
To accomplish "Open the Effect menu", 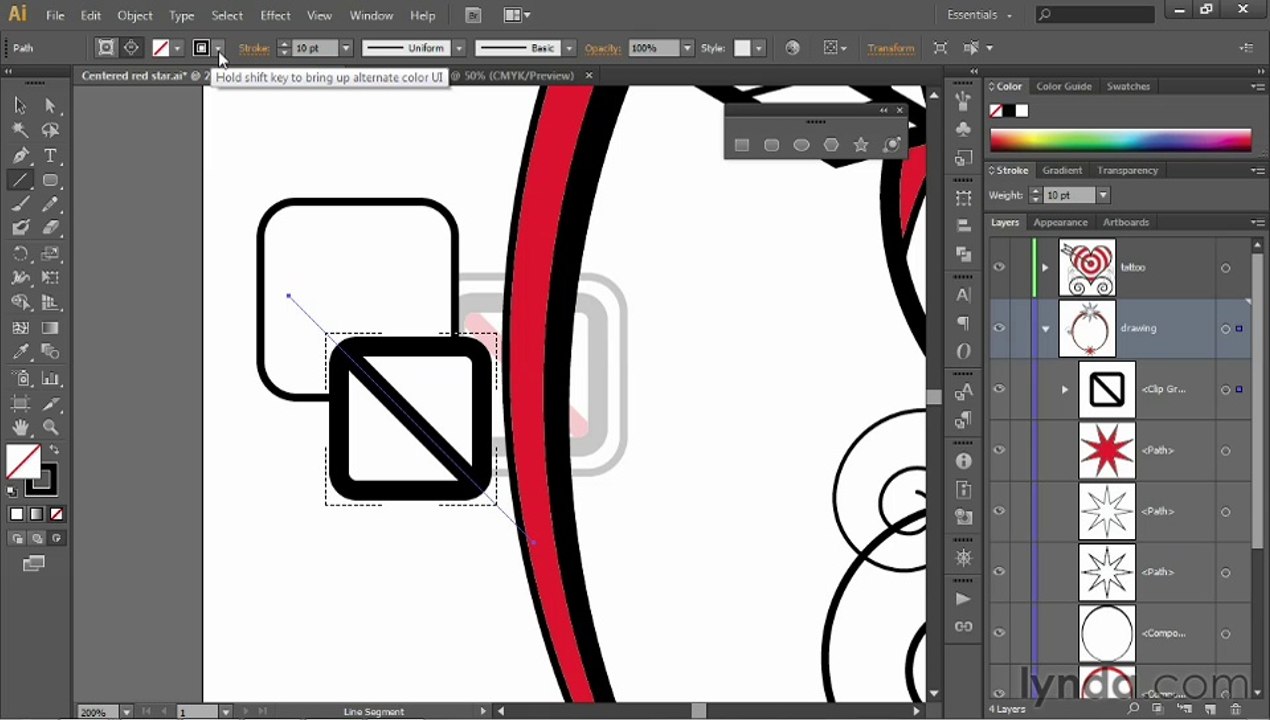I will [275, 15].
